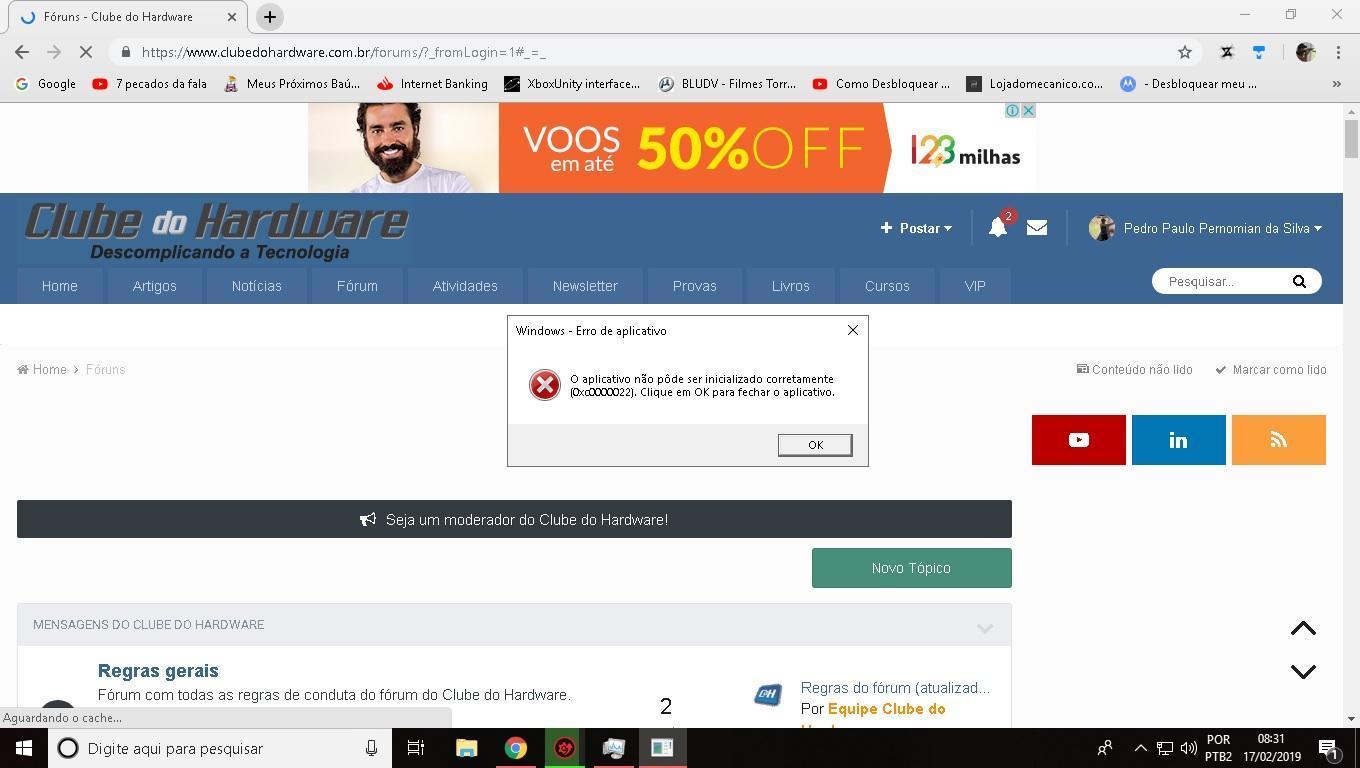The width and height of the screenshot is (1360, 768).
Task: Open the Livros menu item
Action: pos(791,286)
